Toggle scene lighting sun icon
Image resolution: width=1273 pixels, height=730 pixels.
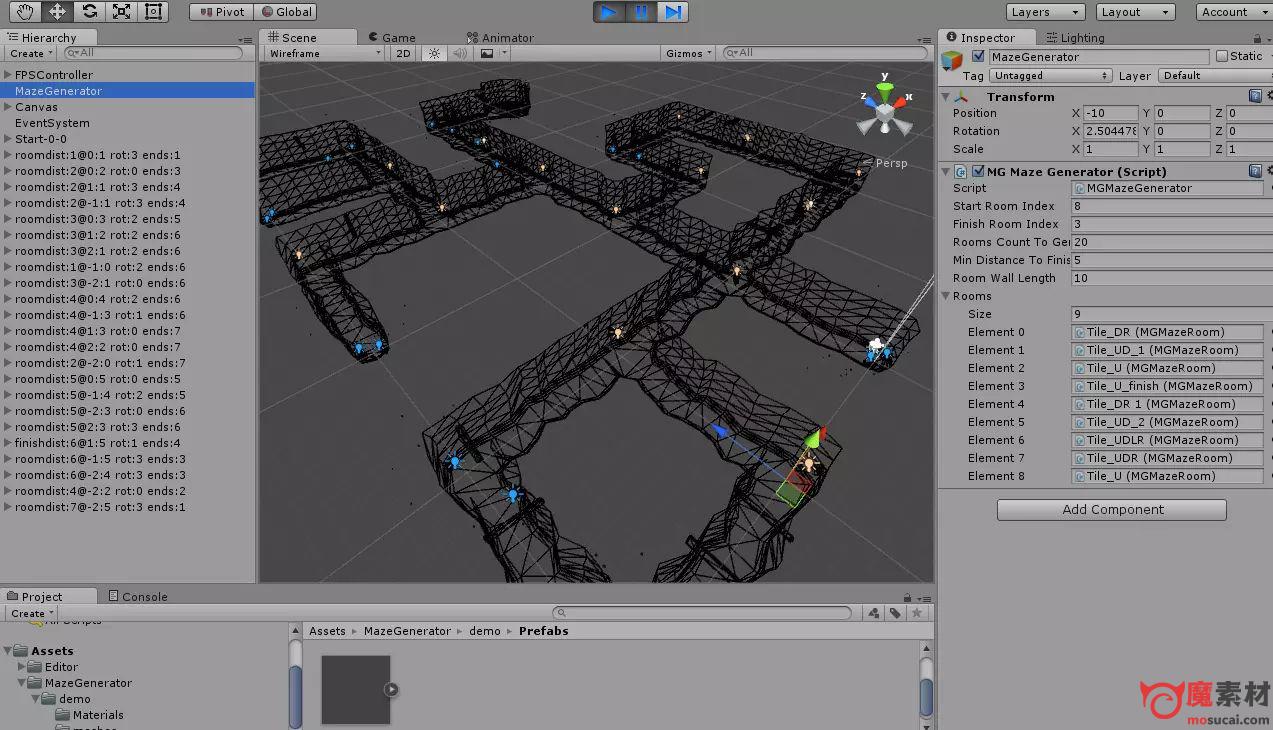pyautogui.click(x=434, y=53)
